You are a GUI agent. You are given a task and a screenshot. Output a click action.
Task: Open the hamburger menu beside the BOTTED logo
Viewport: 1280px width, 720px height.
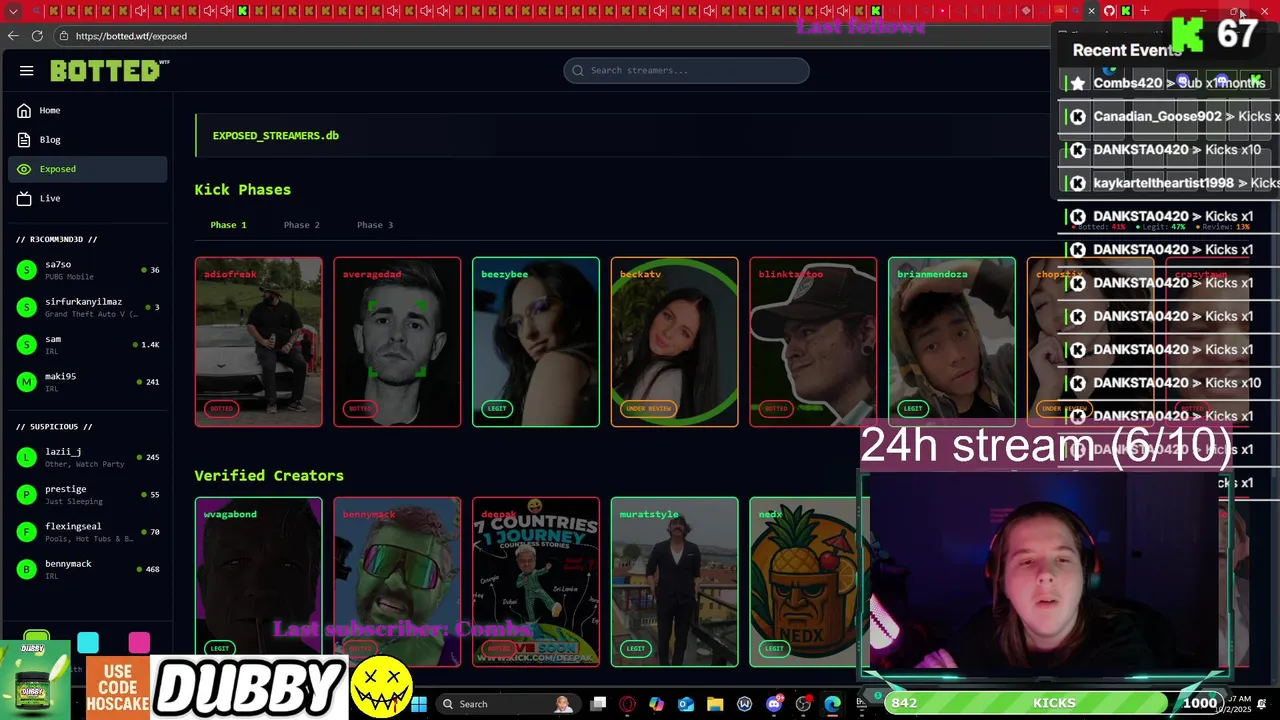[27, 71]
